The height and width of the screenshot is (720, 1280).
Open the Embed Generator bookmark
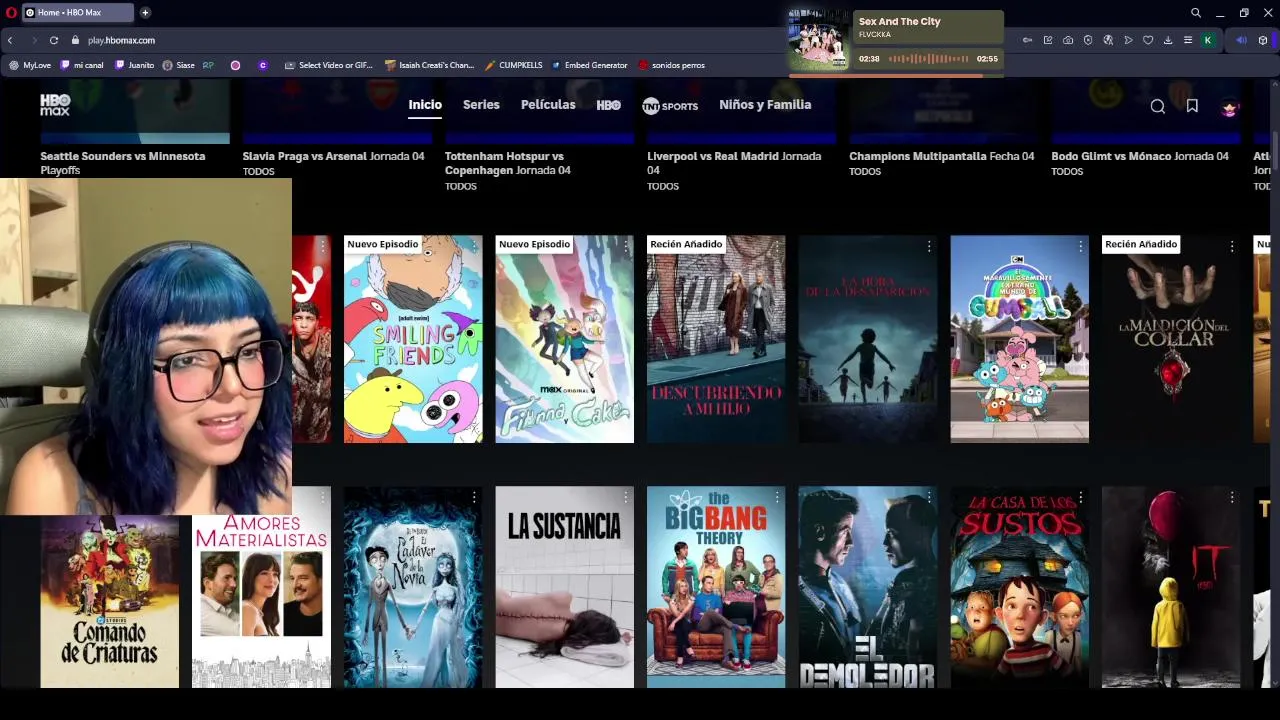click(x=590, y=65)
